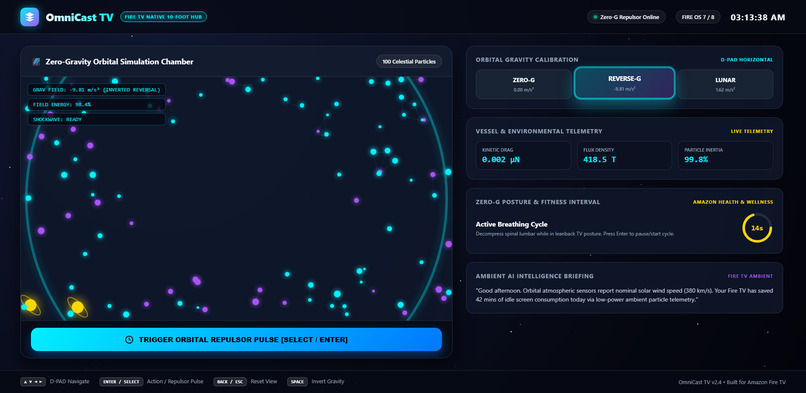The image size is (806, 393).
Task: Click the 03:13:38 AM clock
Action: [x=758, y=17]
